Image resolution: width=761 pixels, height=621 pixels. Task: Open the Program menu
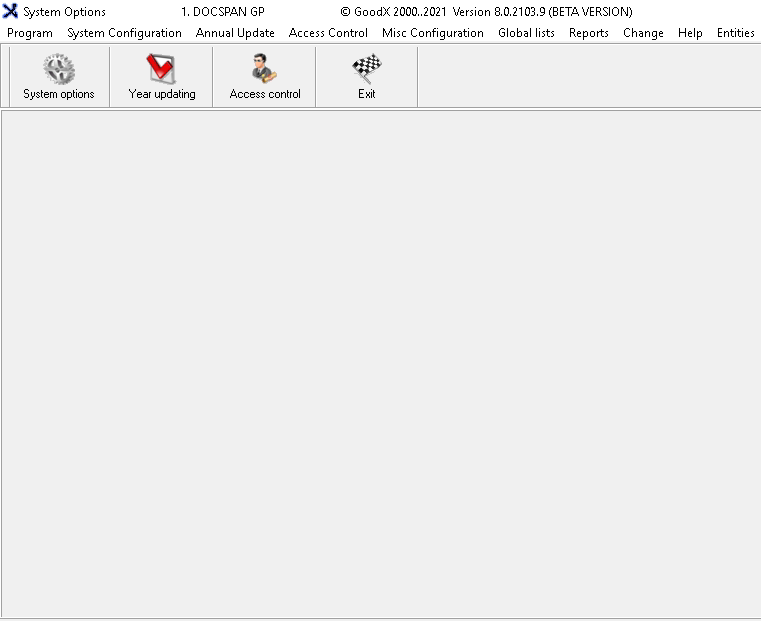30,33
